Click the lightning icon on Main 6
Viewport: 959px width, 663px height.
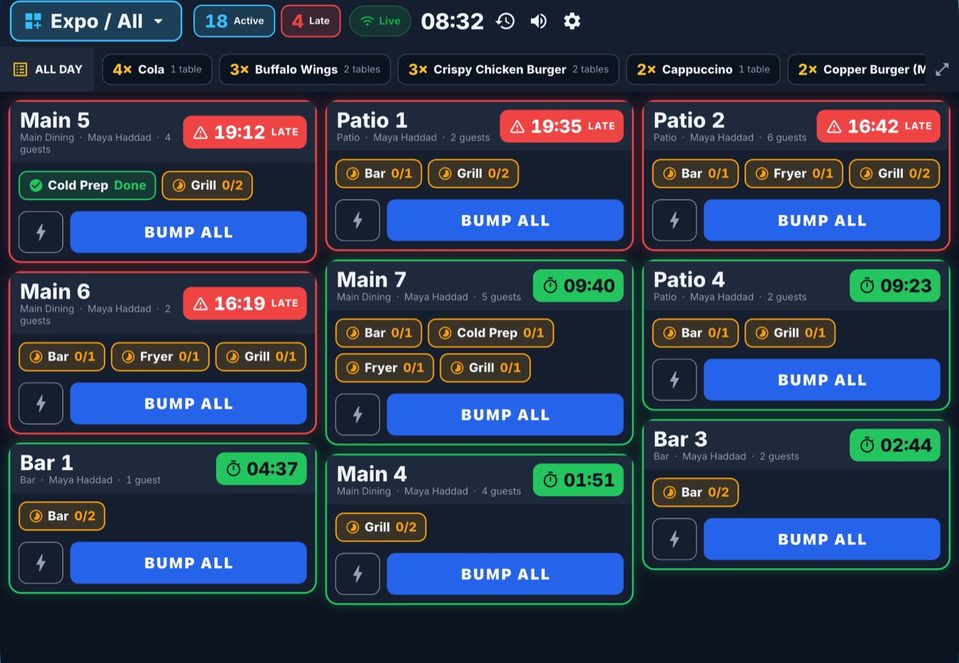41,403
